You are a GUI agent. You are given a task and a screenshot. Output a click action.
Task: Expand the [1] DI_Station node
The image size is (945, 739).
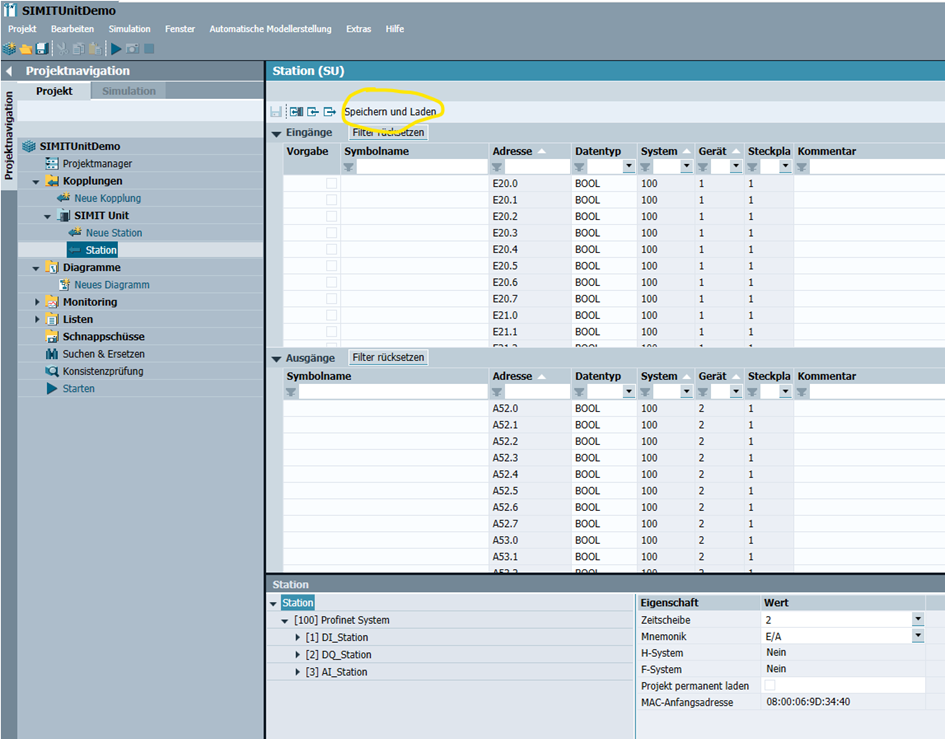[297, 637]
